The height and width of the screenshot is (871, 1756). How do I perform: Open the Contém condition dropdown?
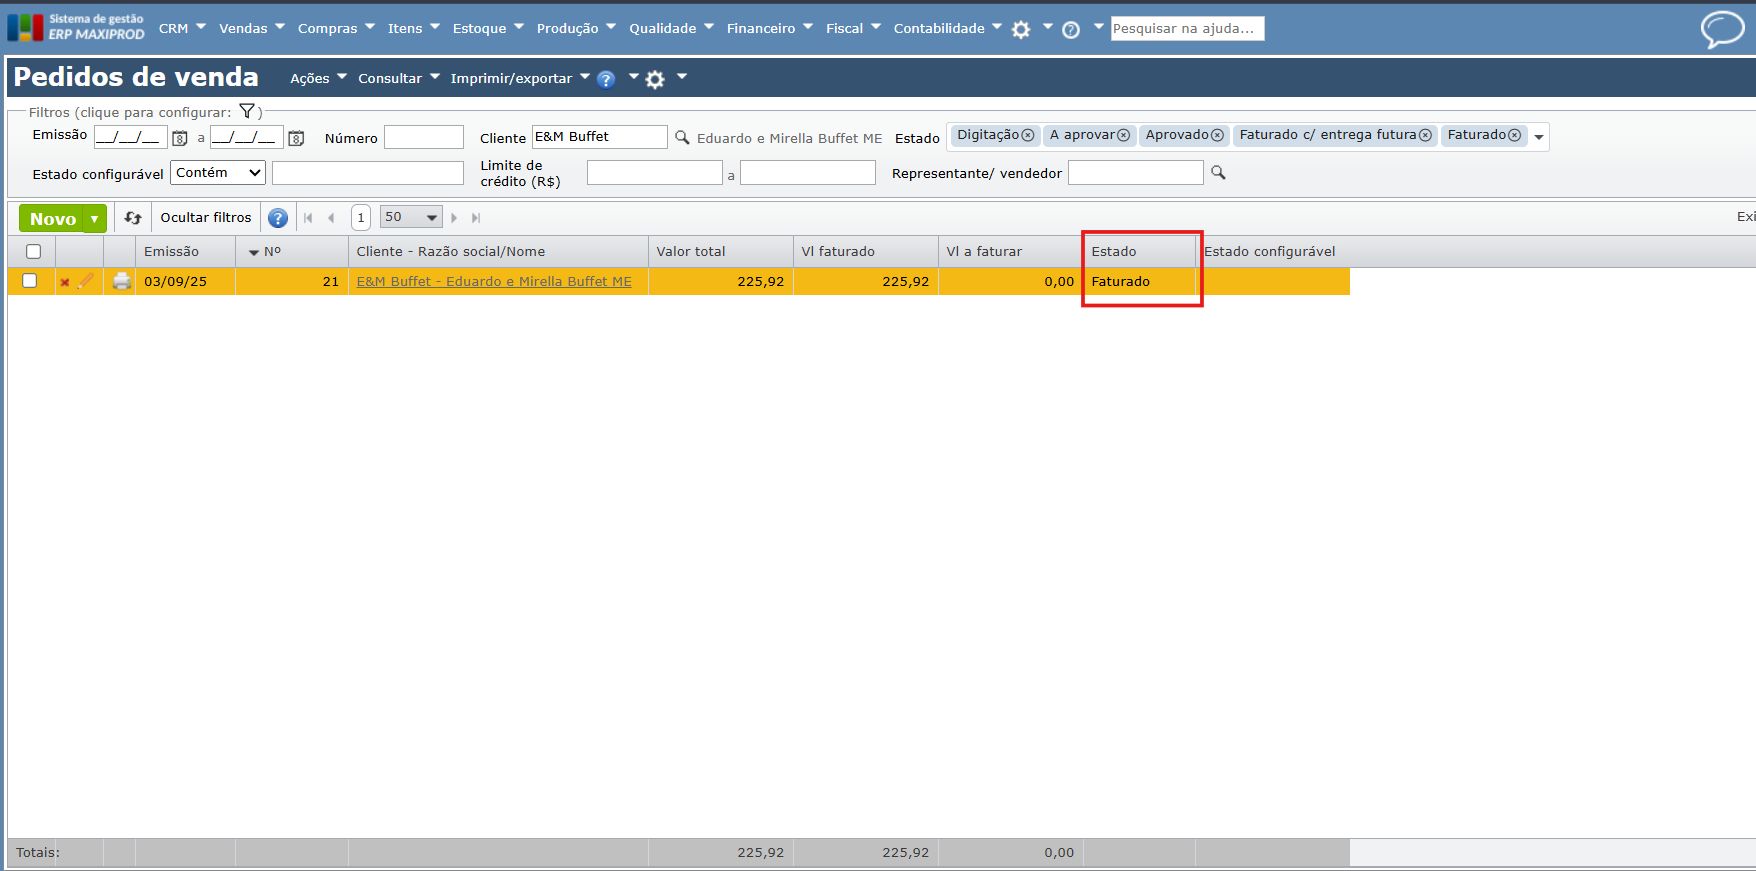pyautogui.click(x=218, y=173)
